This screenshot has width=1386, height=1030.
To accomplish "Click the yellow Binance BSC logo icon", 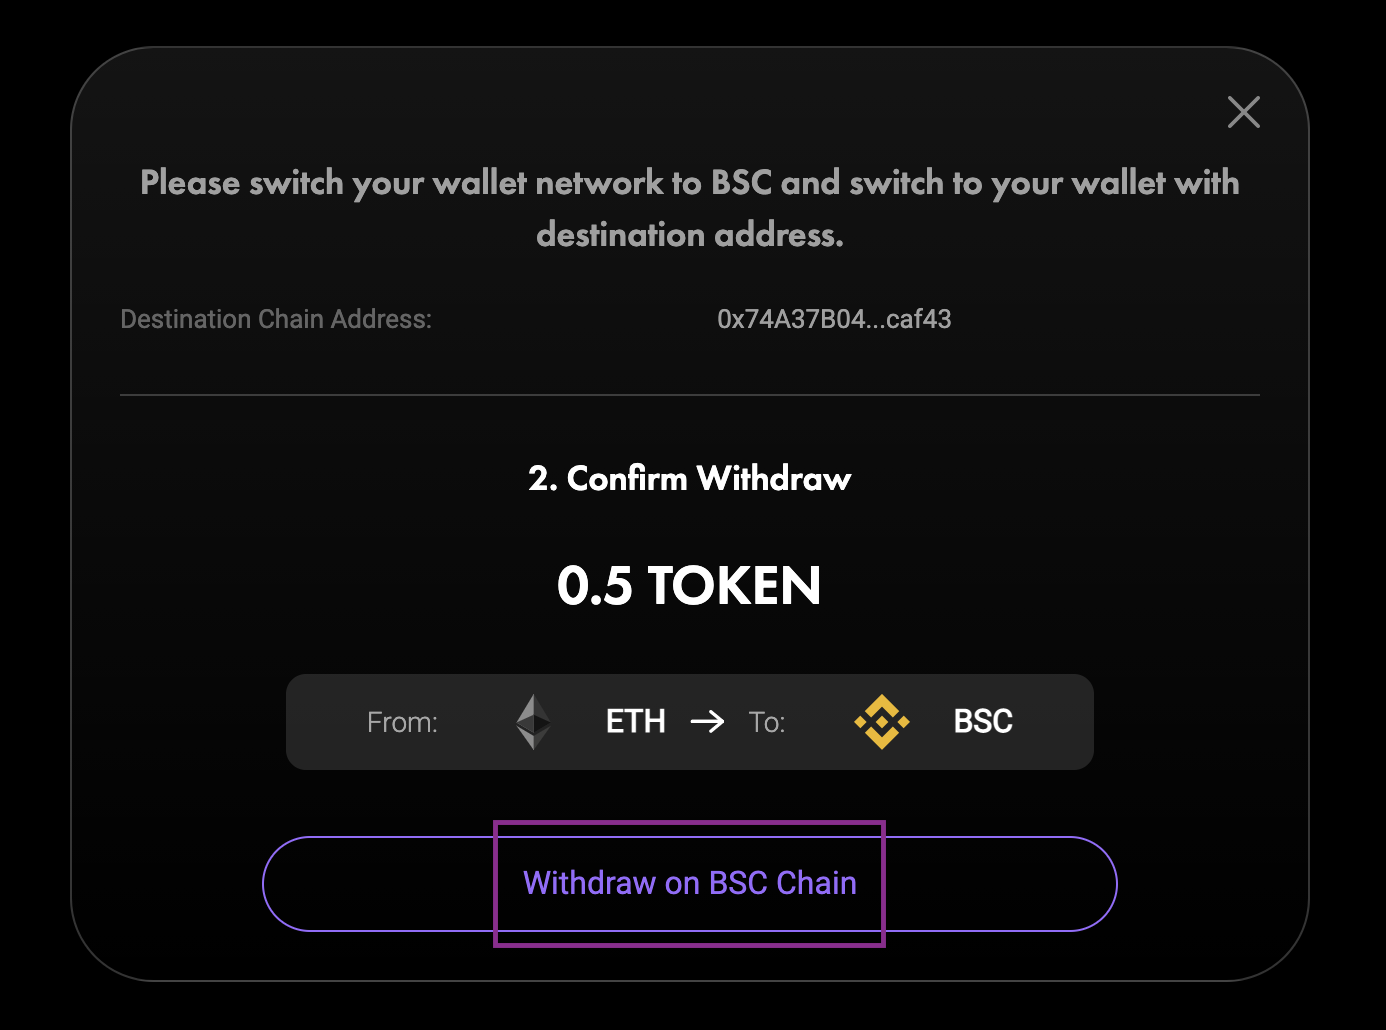I will pyautogui.click(x=881, y=722).
